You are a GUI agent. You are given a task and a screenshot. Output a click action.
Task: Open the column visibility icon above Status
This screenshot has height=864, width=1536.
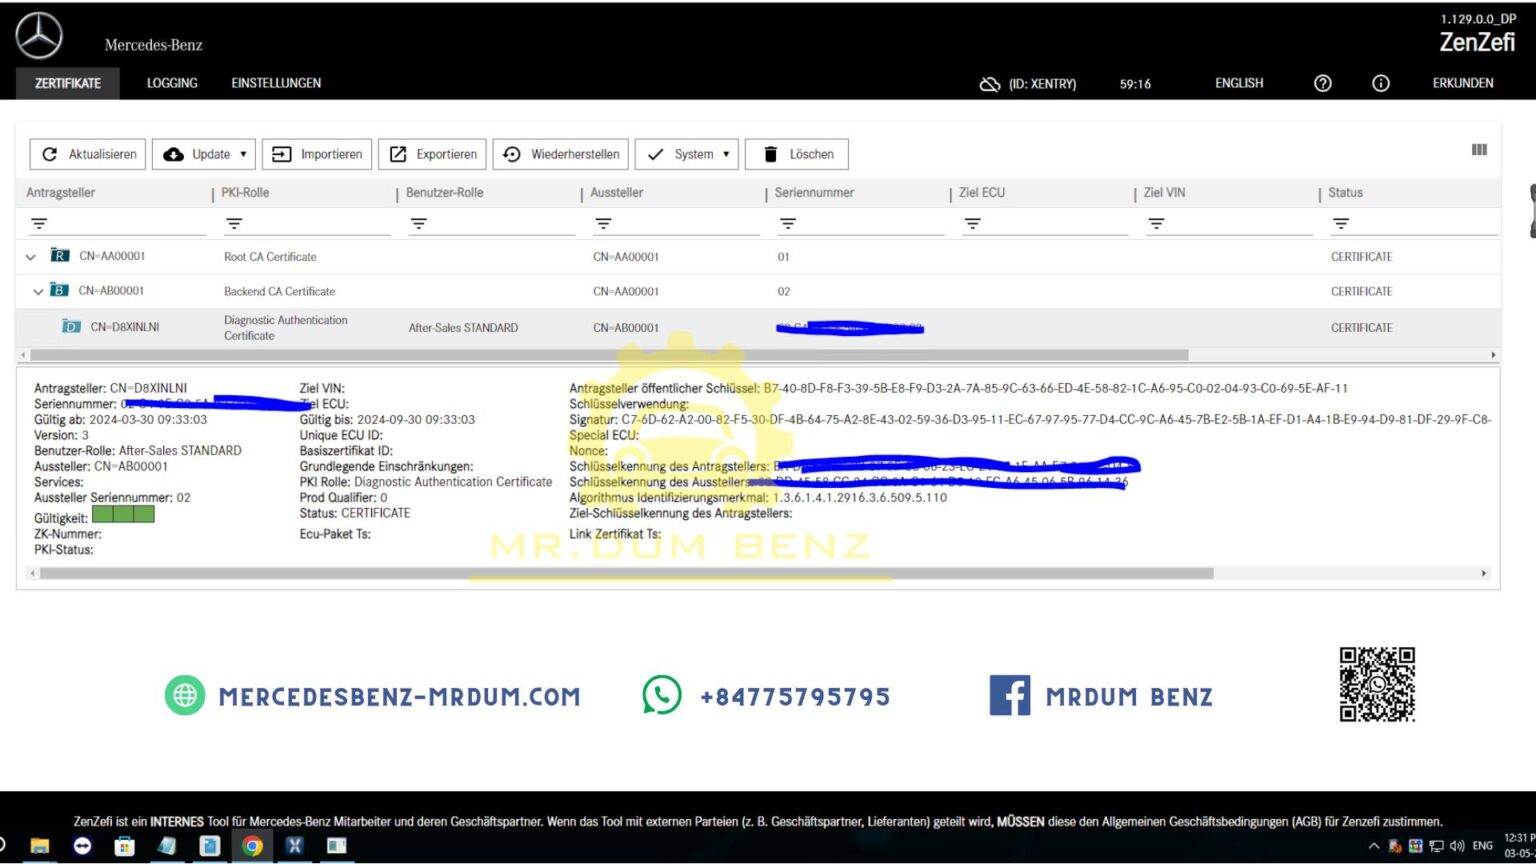coord(1479,150)
